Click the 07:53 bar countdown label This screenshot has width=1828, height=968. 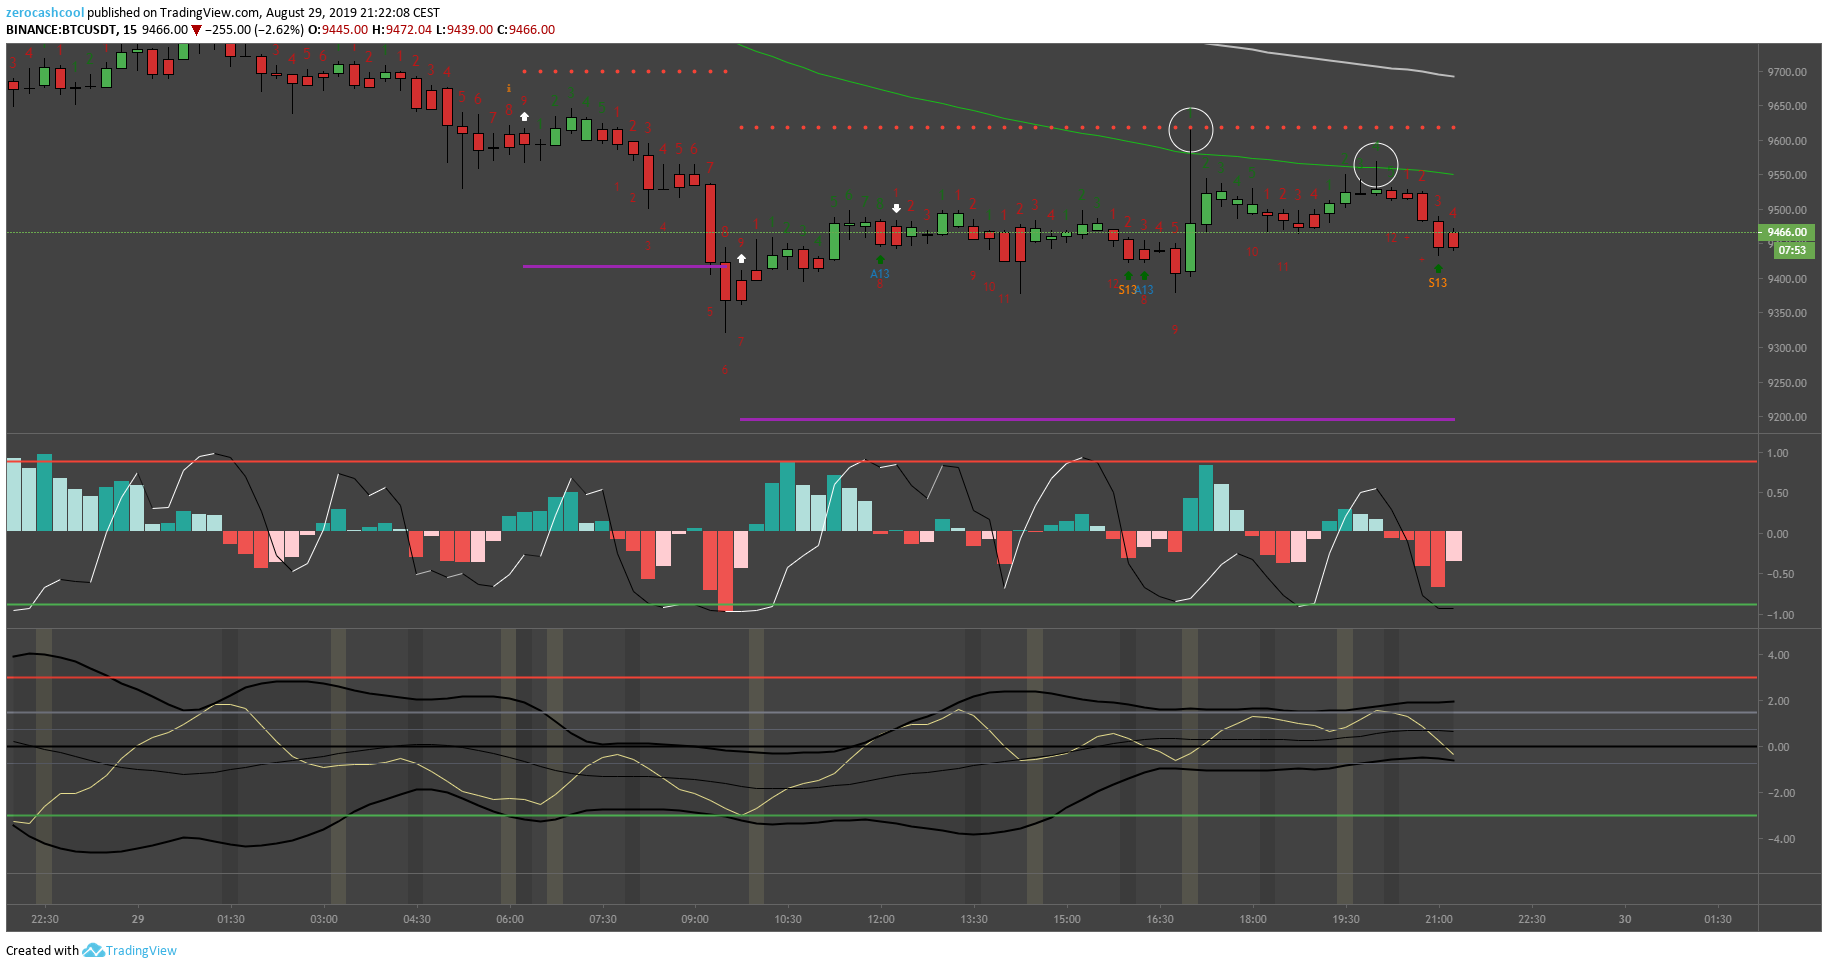(1792, 250)
